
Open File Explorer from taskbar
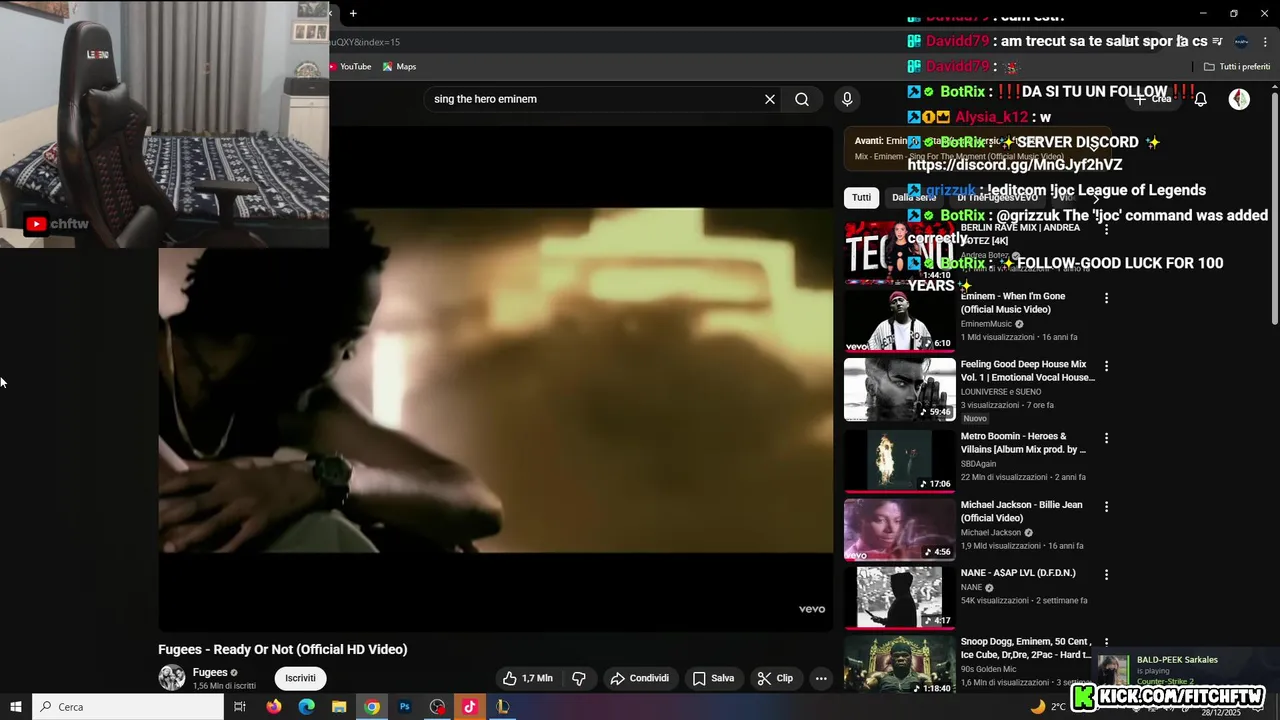click(x=339, y=707)
